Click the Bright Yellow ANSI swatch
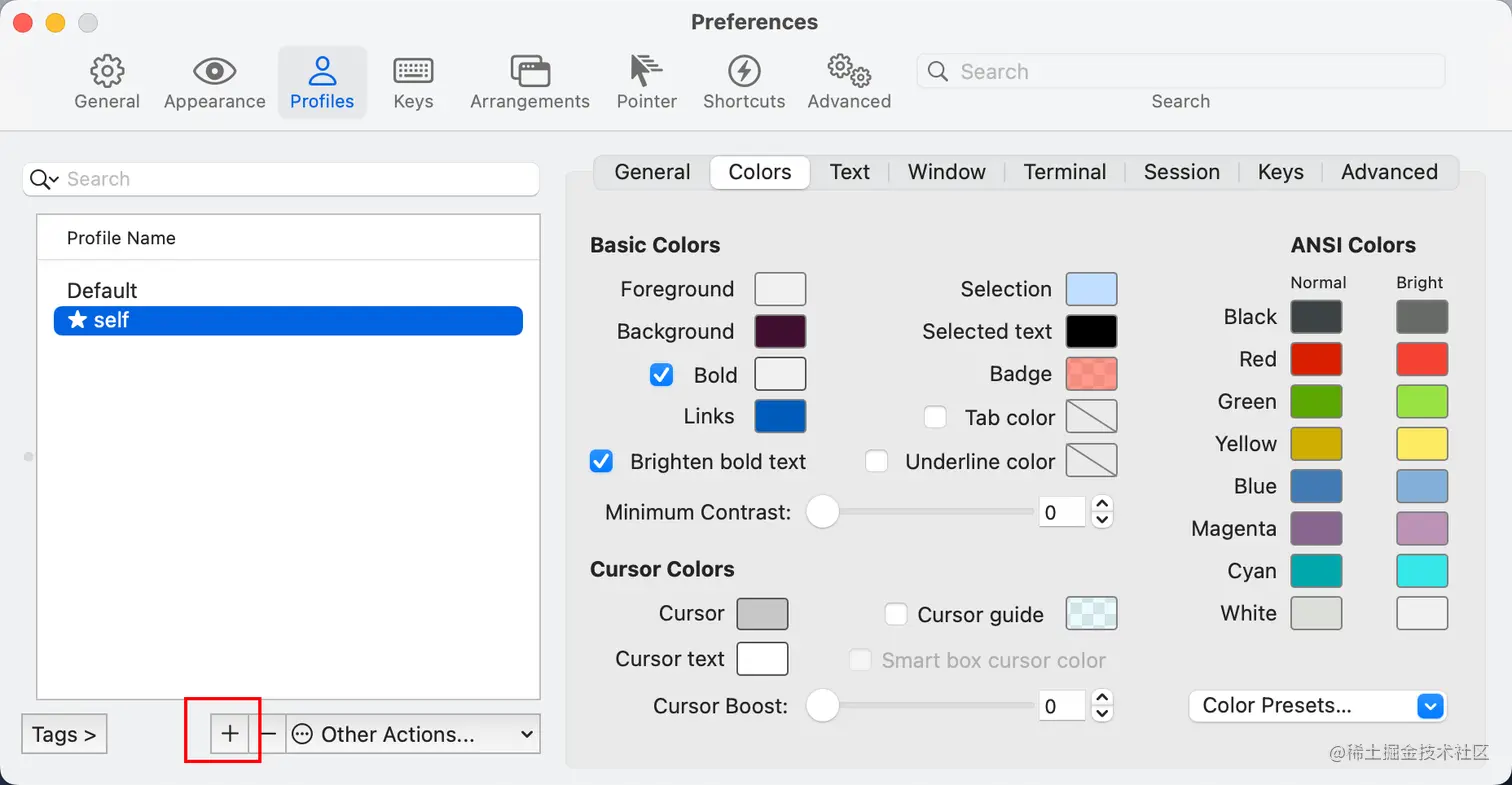This screenshot has height=785, width=1512. (1422, 444)
